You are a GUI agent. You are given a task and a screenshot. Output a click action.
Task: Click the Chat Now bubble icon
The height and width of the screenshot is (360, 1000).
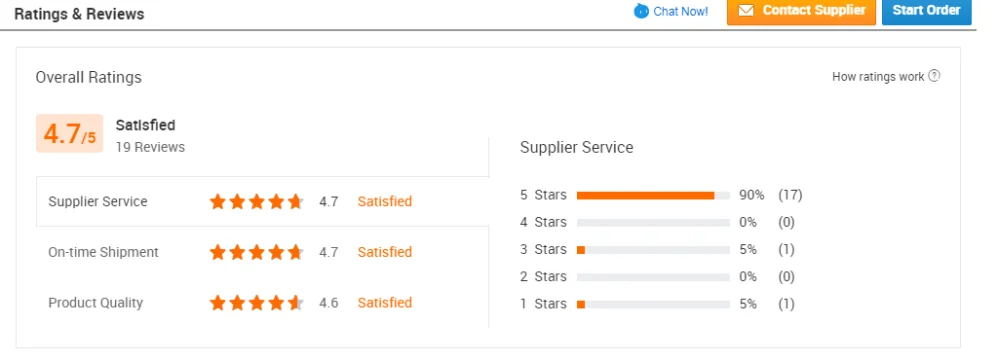pos(641,11)
